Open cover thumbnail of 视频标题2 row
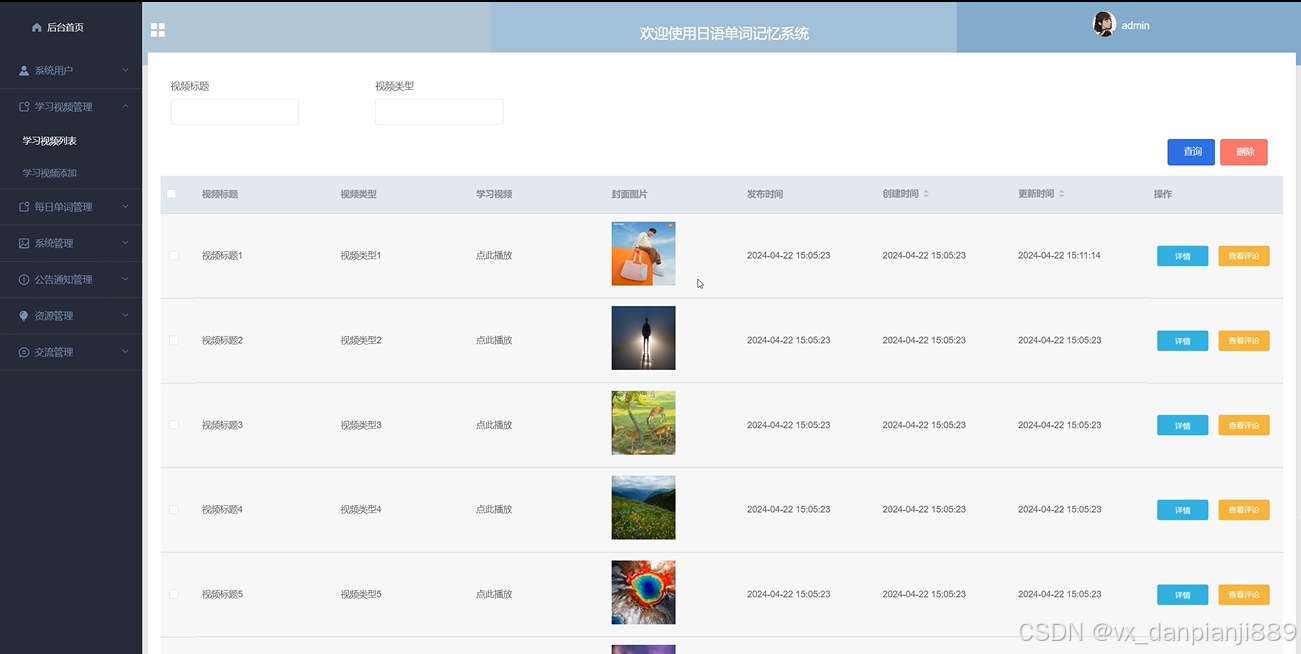The width and height of the screenshot is (1301, 654). pos(643,338)
